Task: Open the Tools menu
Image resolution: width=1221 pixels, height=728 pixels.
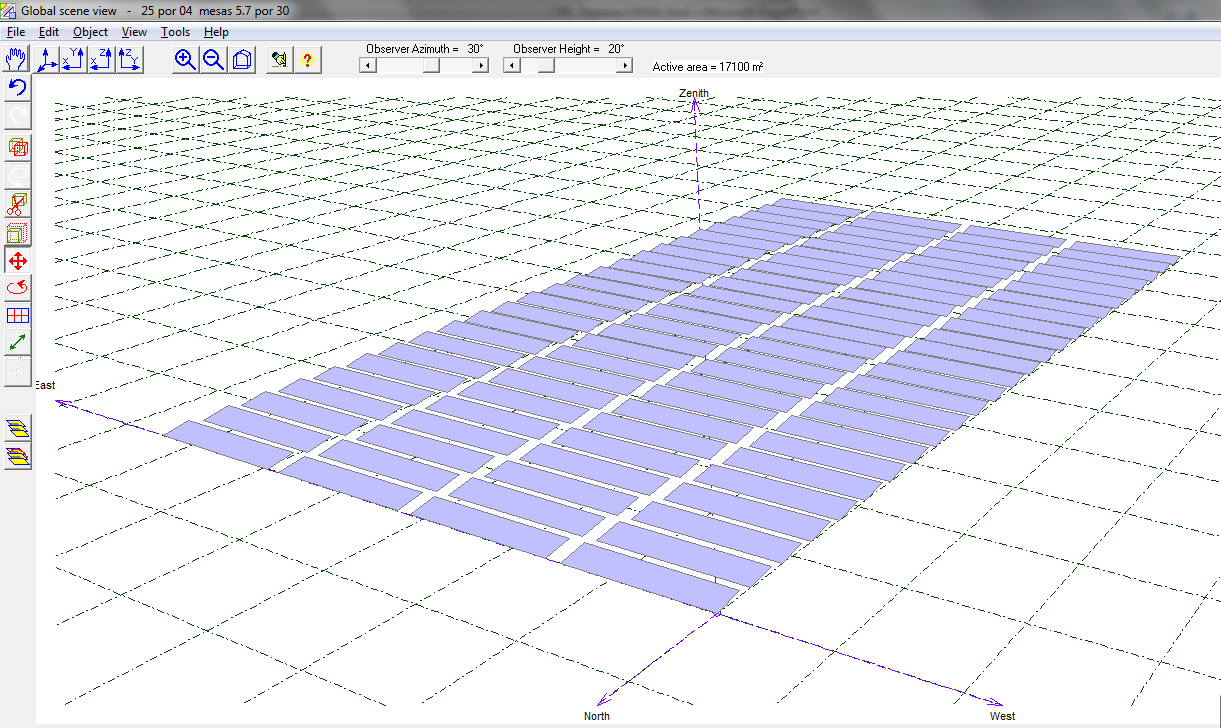Action: pos(175,32)
